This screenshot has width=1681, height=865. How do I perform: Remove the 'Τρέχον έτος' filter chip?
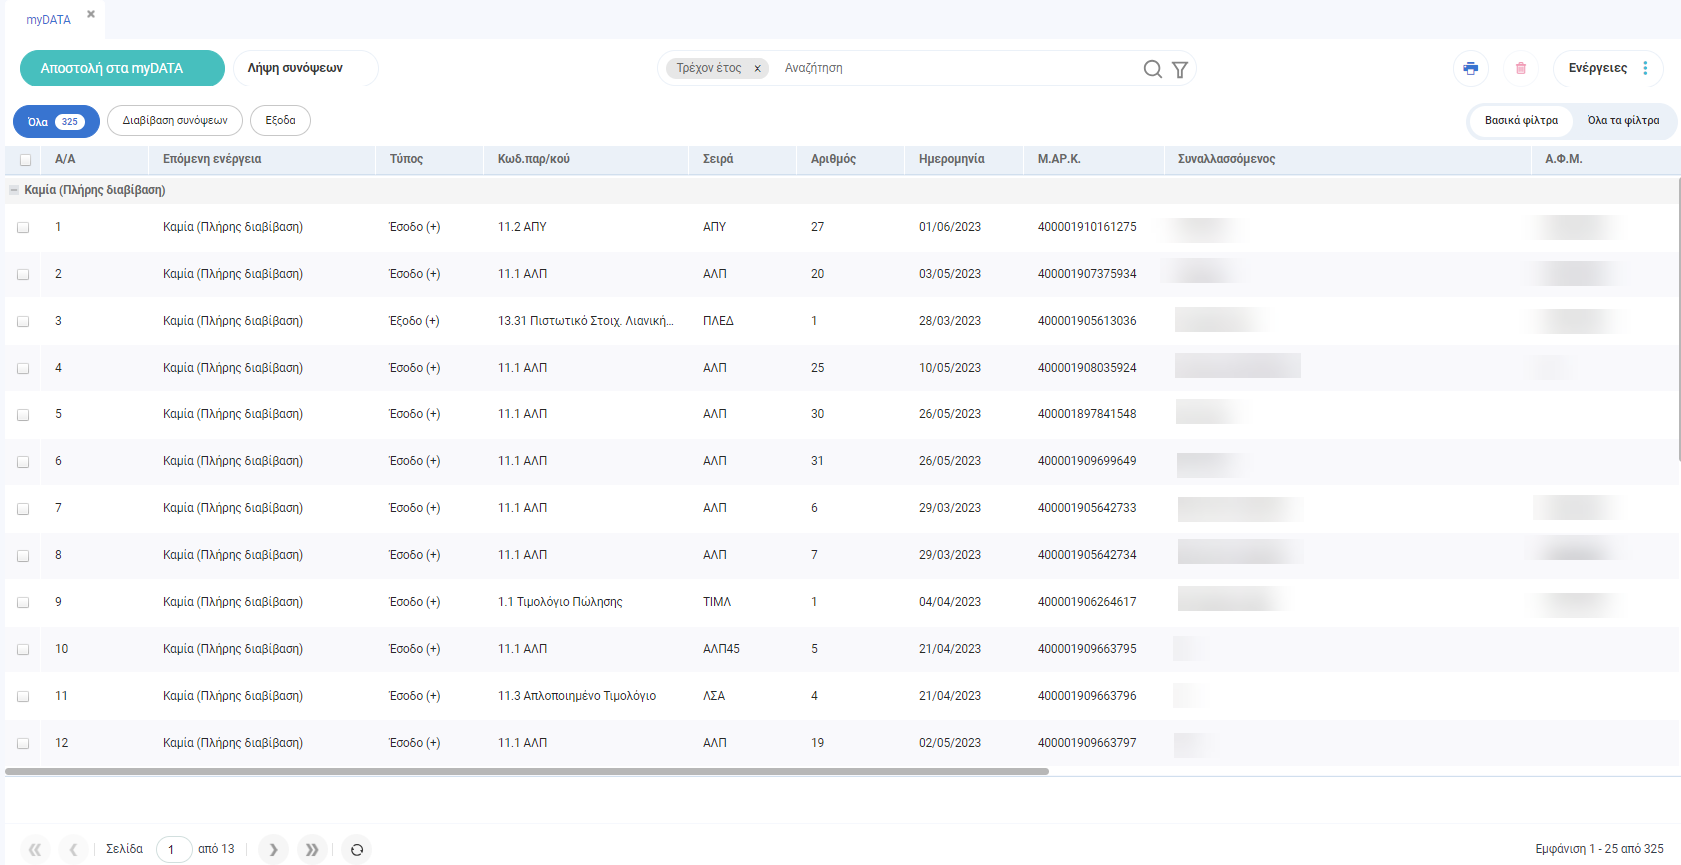757,69
